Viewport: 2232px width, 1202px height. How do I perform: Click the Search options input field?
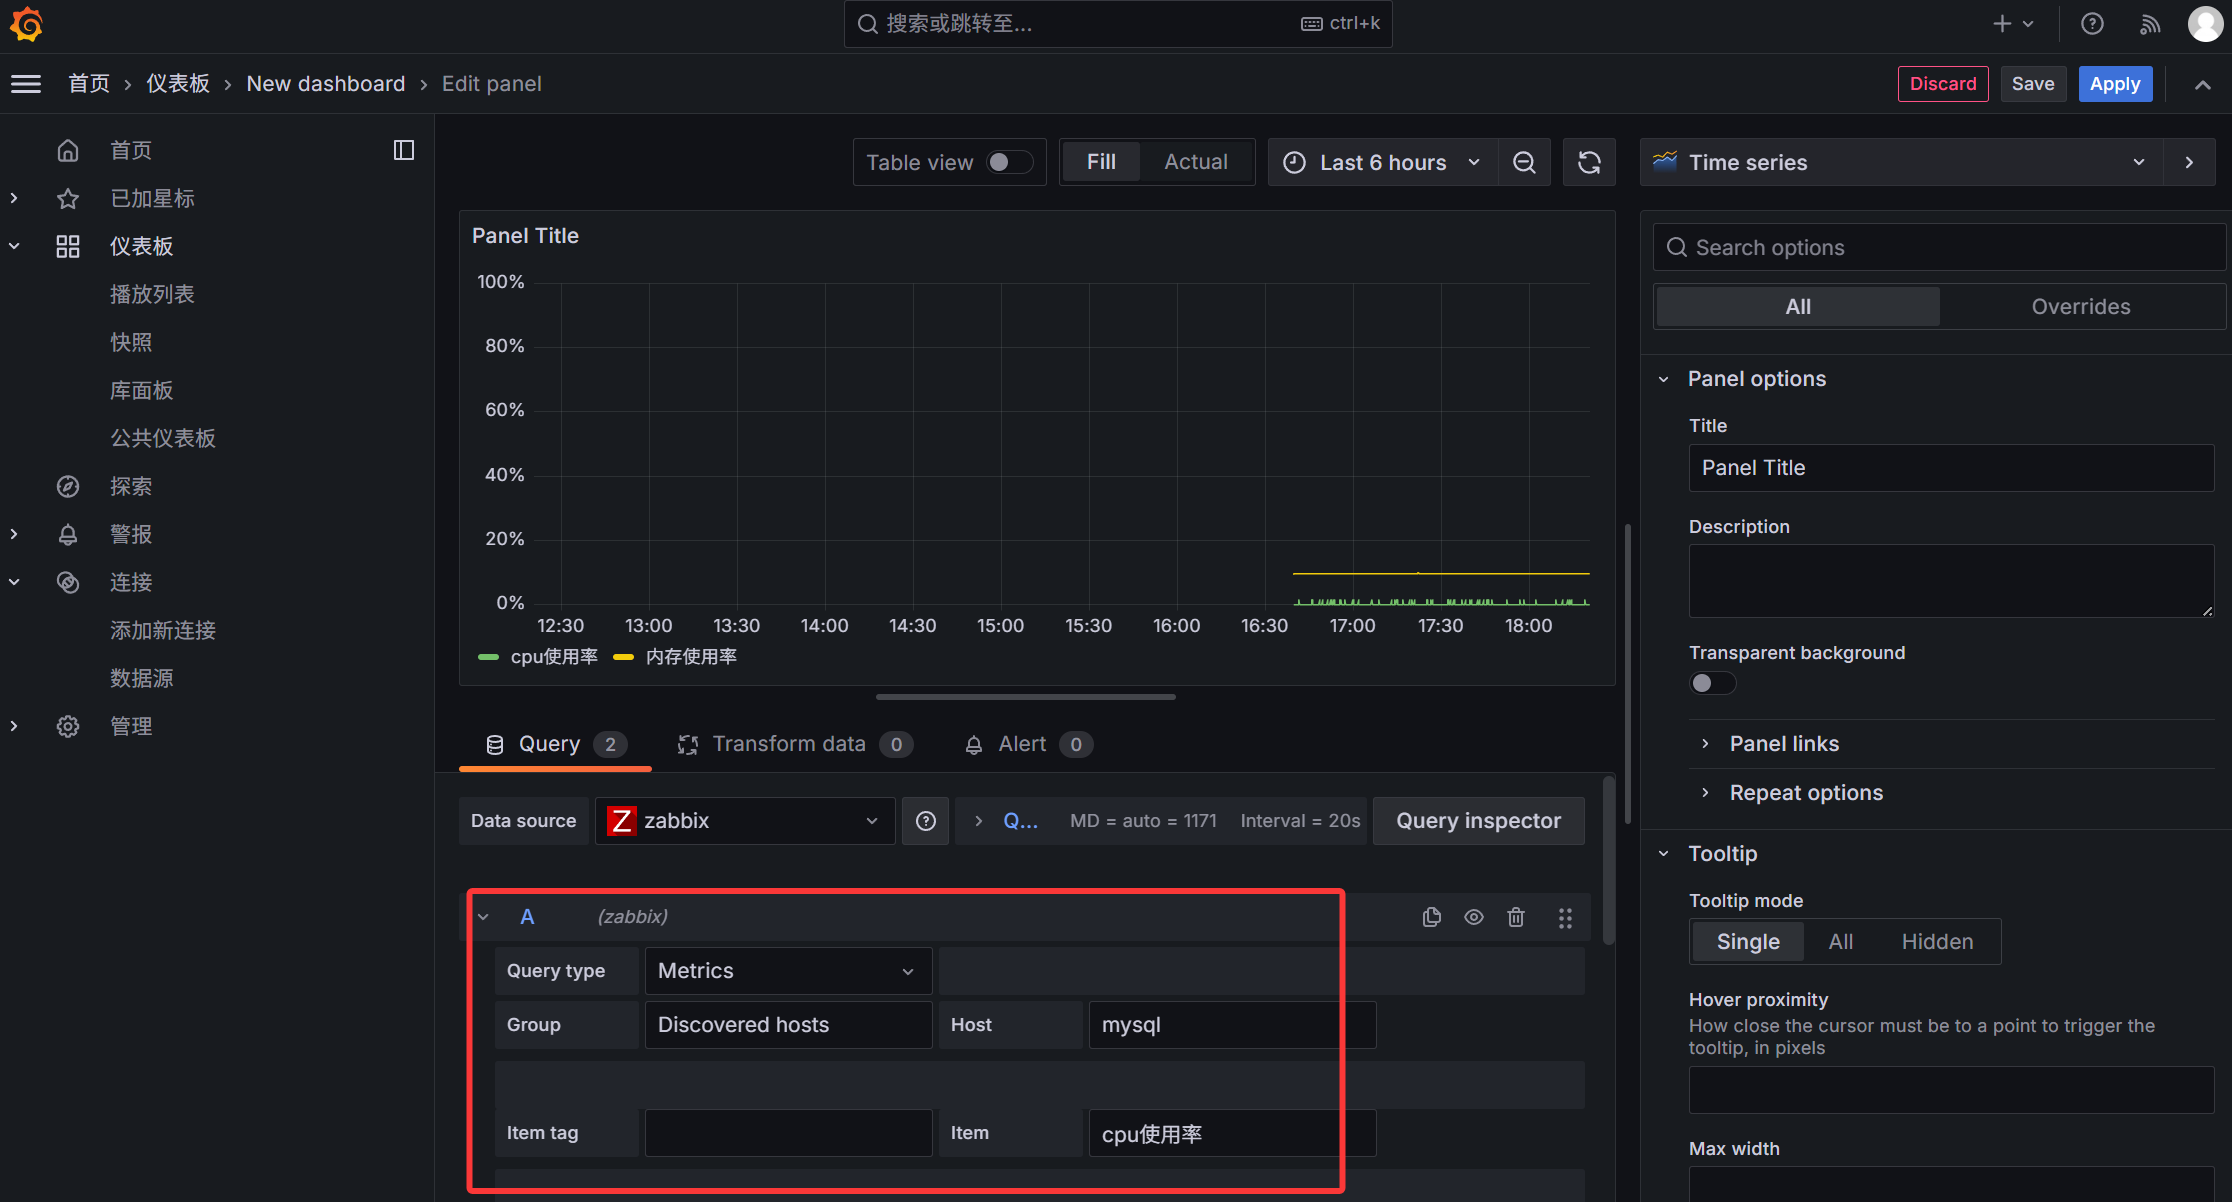point(1940,248)
